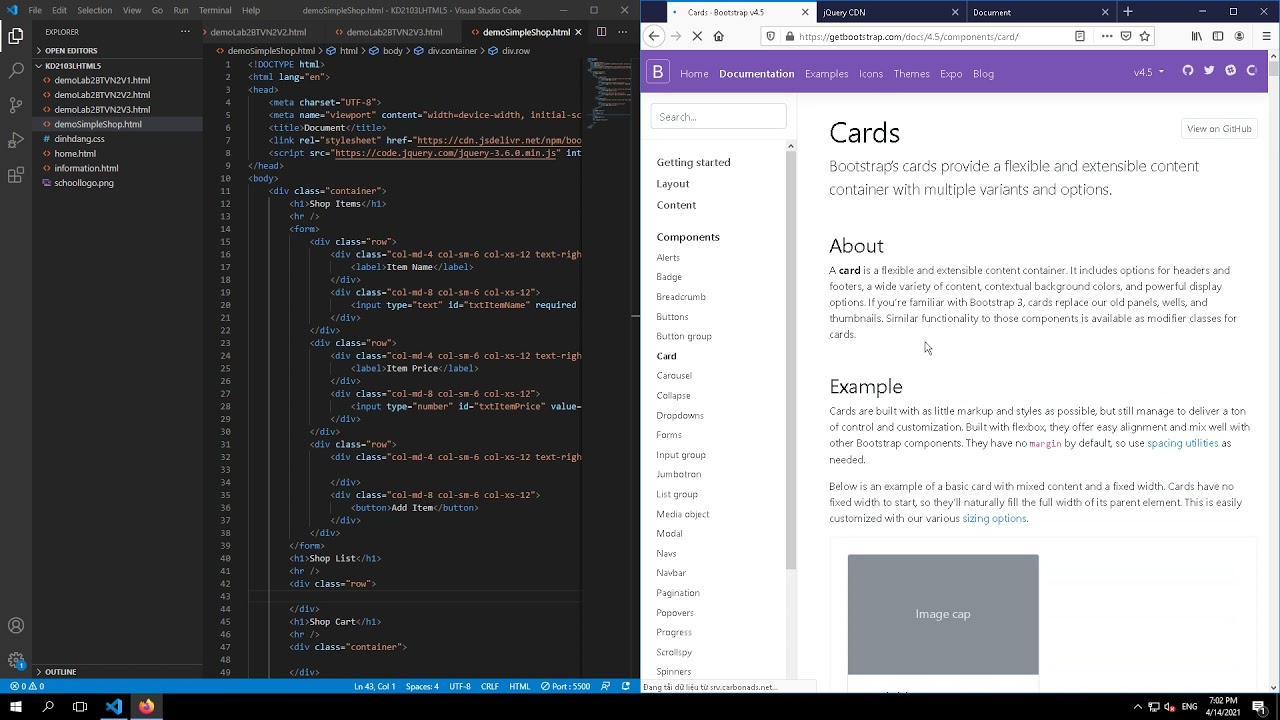
Task: Stop loading the page in Firefox
Action: [697, 36]
